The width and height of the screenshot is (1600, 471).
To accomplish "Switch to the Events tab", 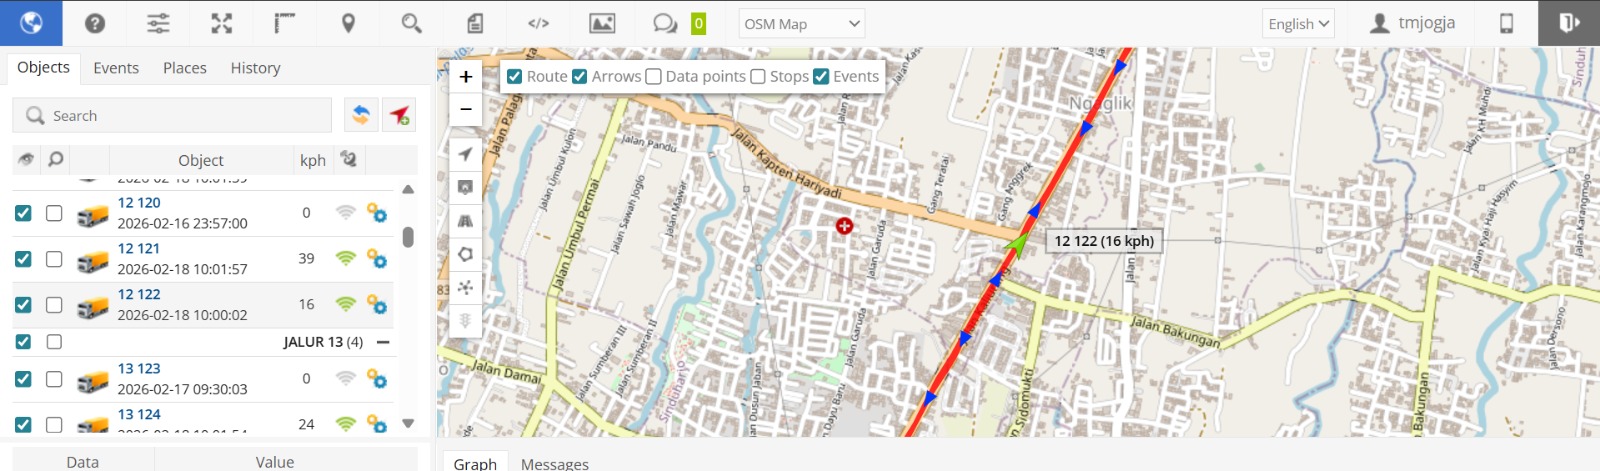I will point(116,68).
